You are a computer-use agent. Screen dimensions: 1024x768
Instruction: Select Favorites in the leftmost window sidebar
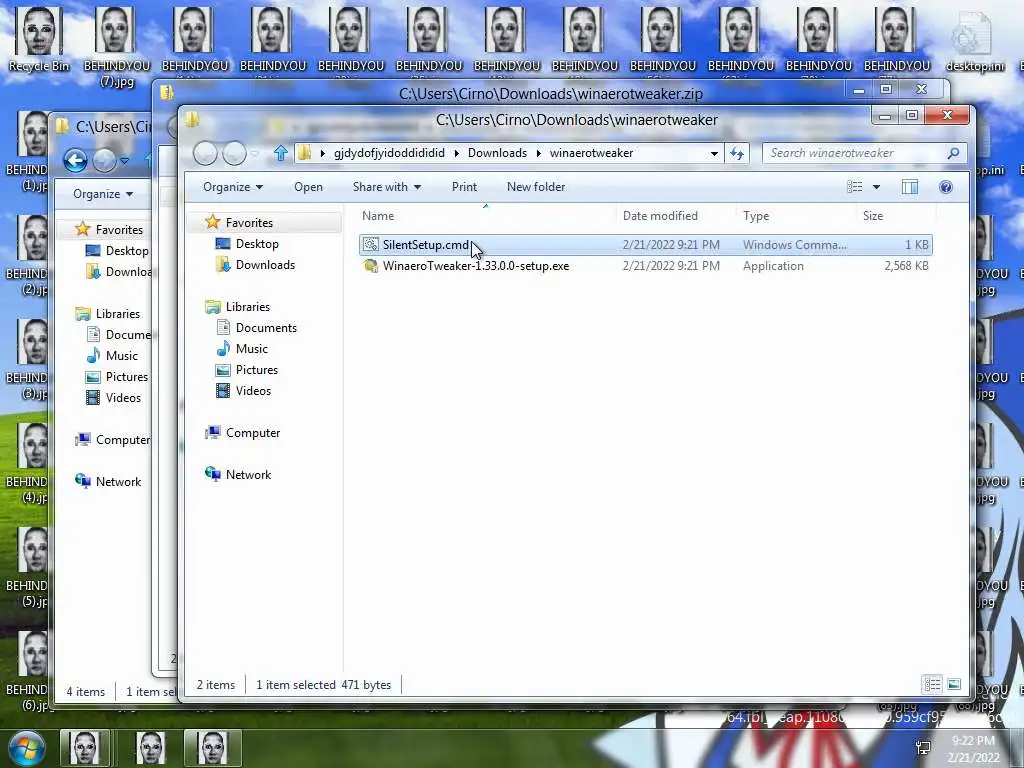click(x=108, y=230)
